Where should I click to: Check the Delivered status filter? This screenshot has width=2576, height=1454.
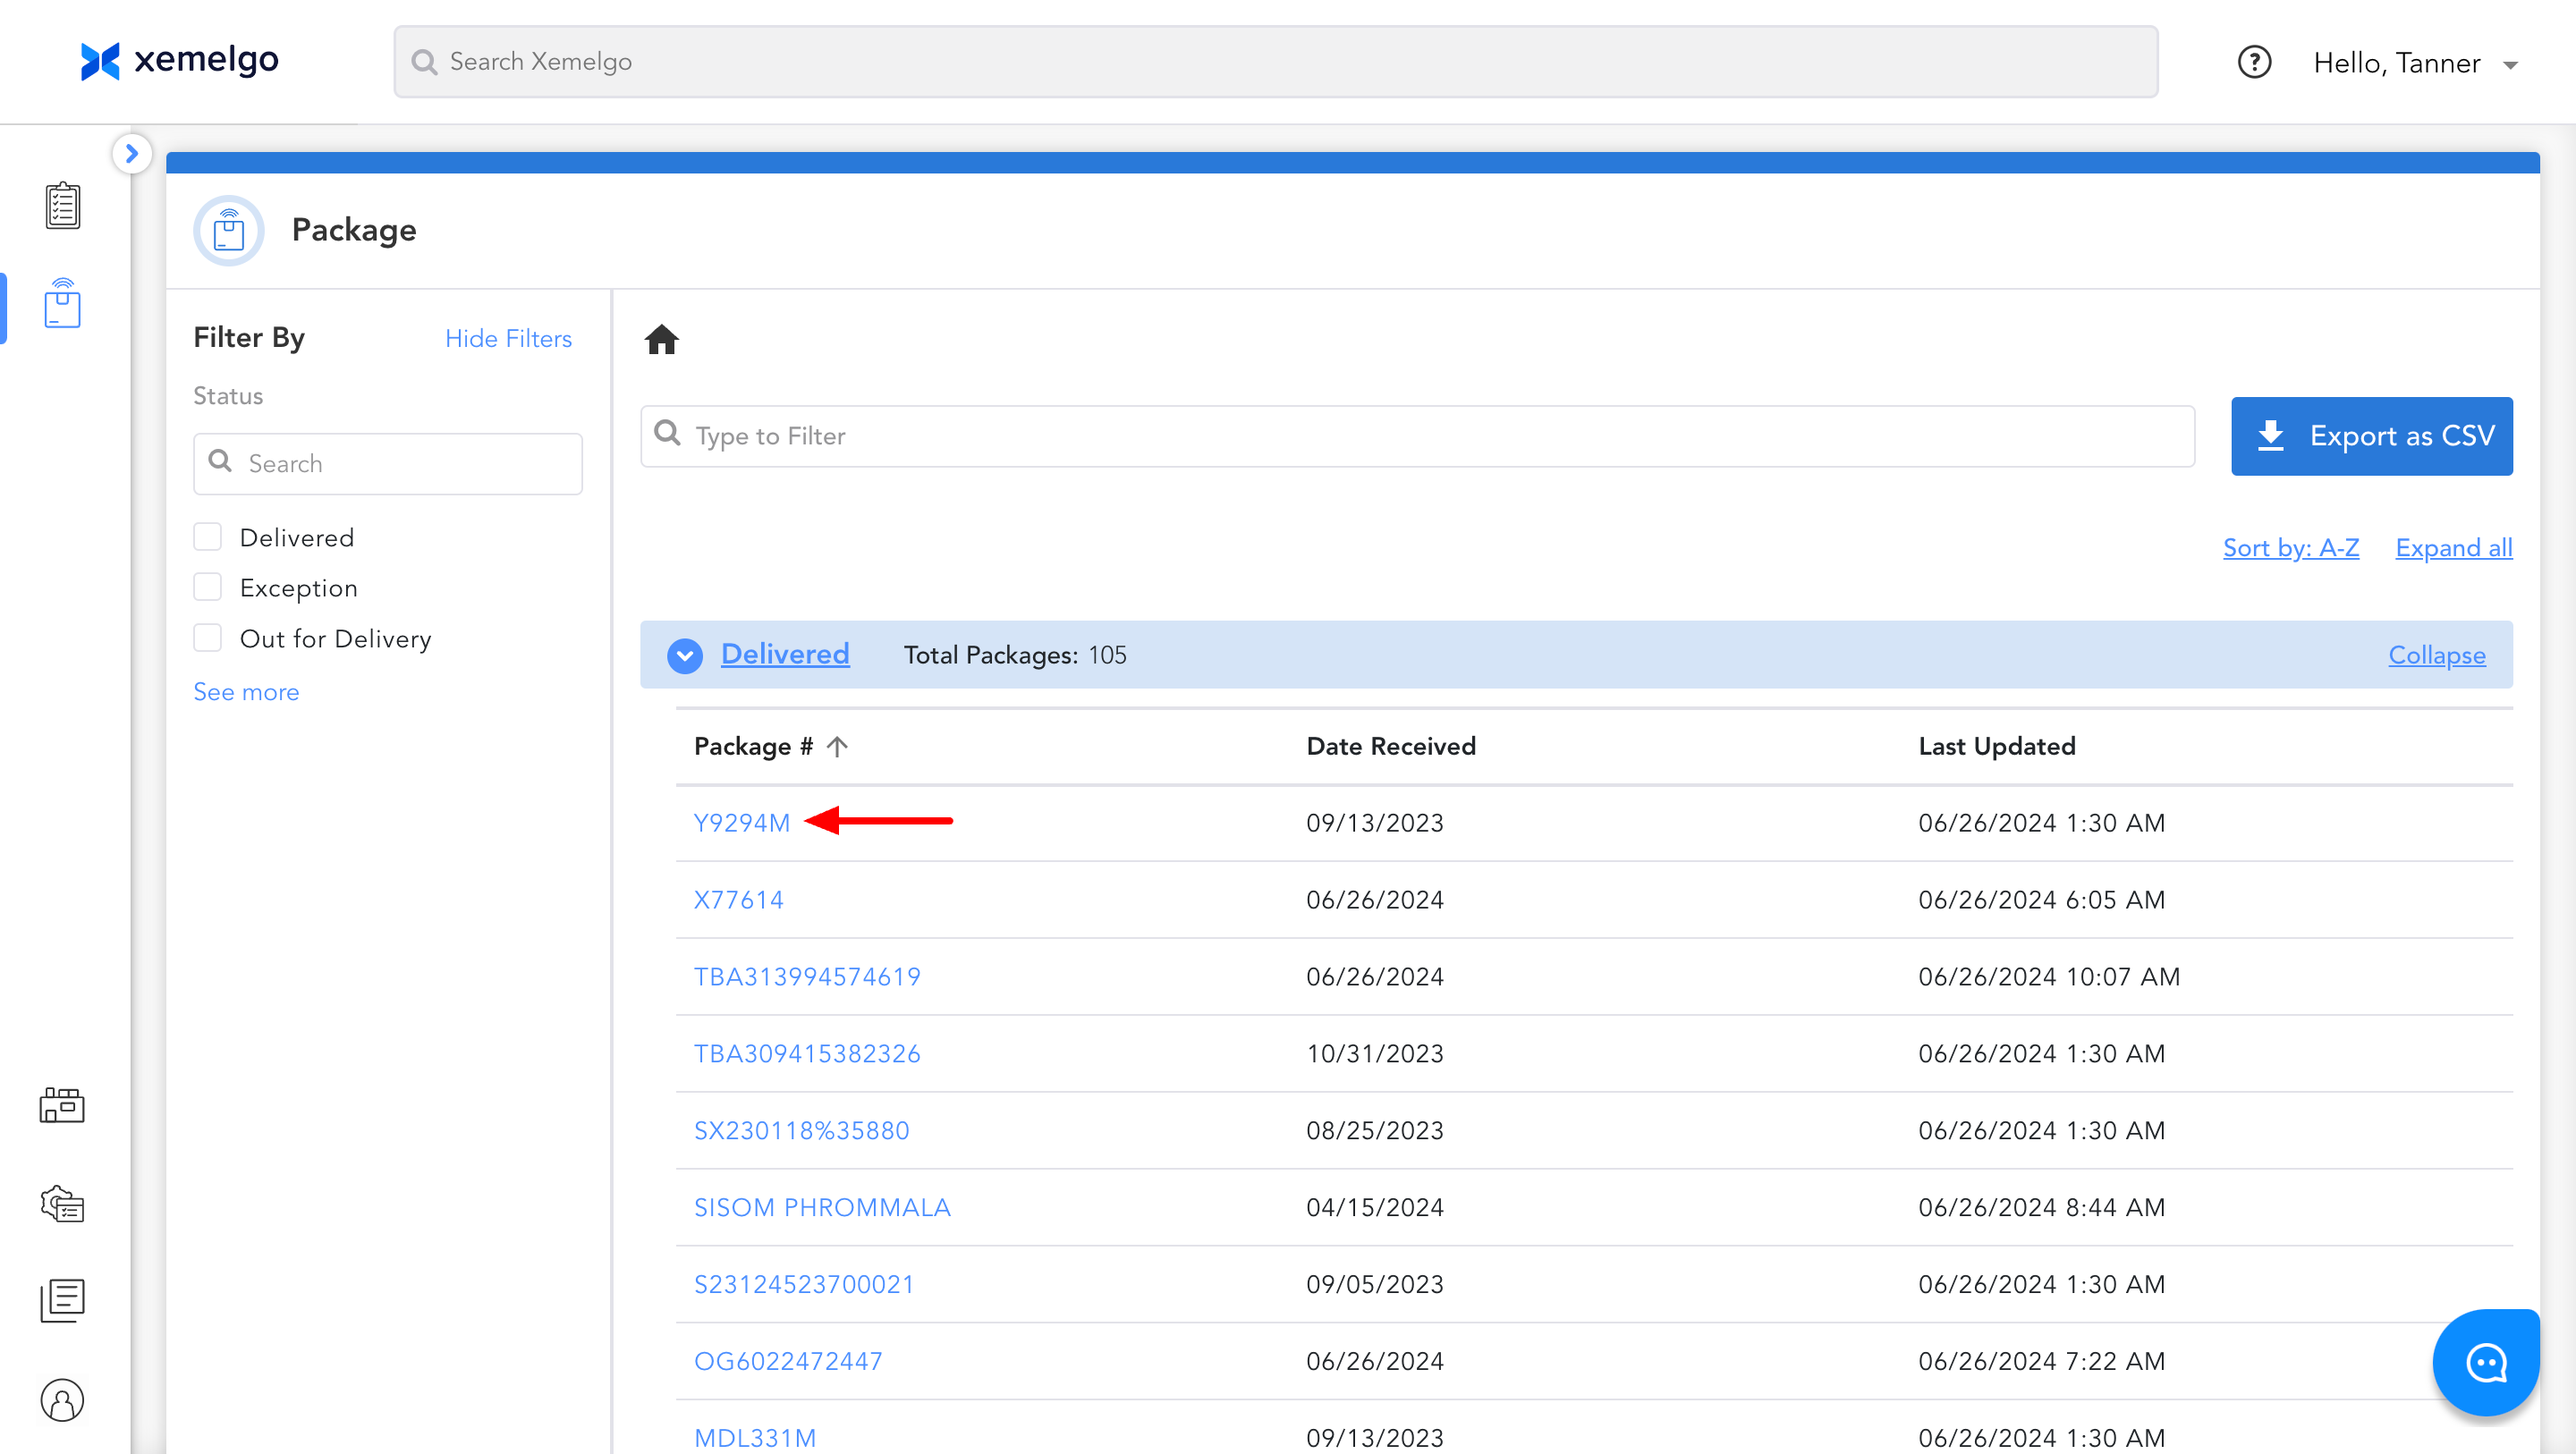coord(208,537)
